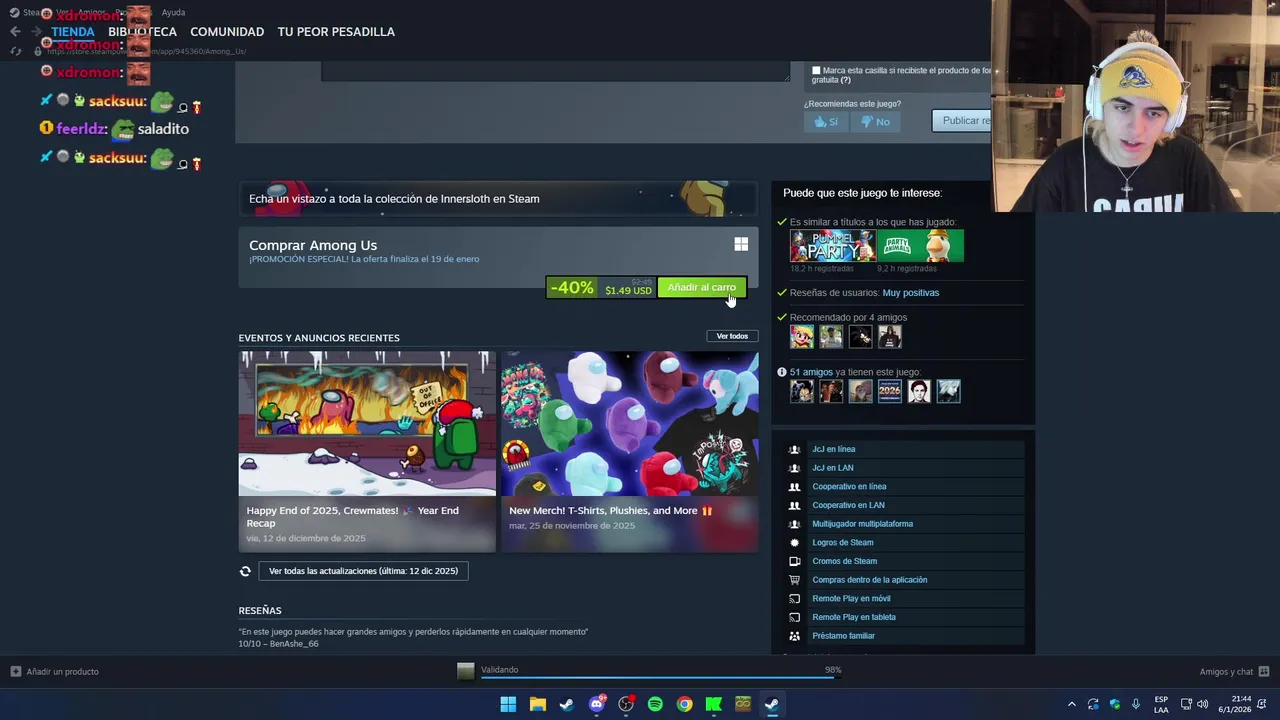
Task: Go back with the navigation arrow
Action: (15, 32)
